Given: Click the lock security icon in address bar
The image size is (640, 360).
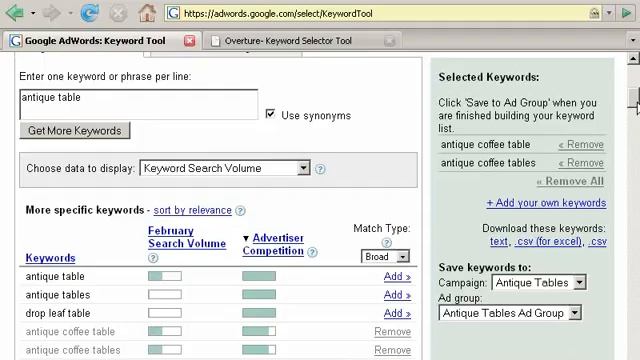Looking at the screenshot, I should [594, 13].
